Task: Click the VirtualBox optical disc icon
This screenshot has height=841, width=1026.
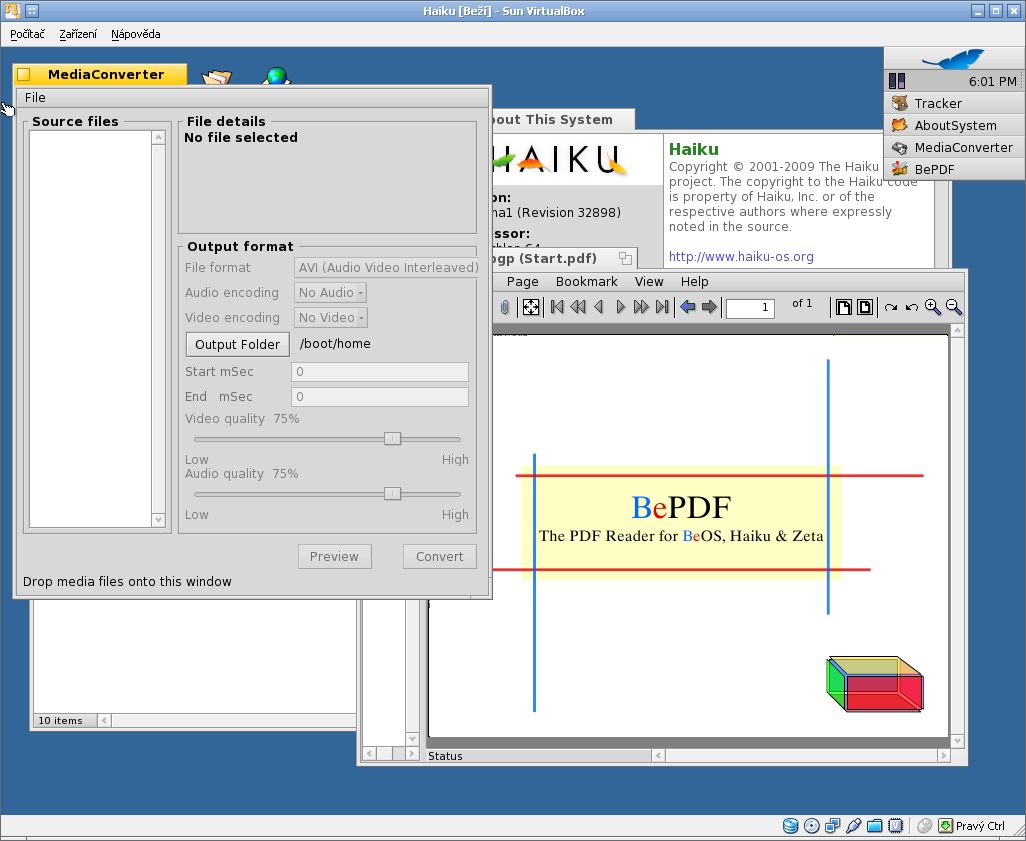Action: [811, 826]
